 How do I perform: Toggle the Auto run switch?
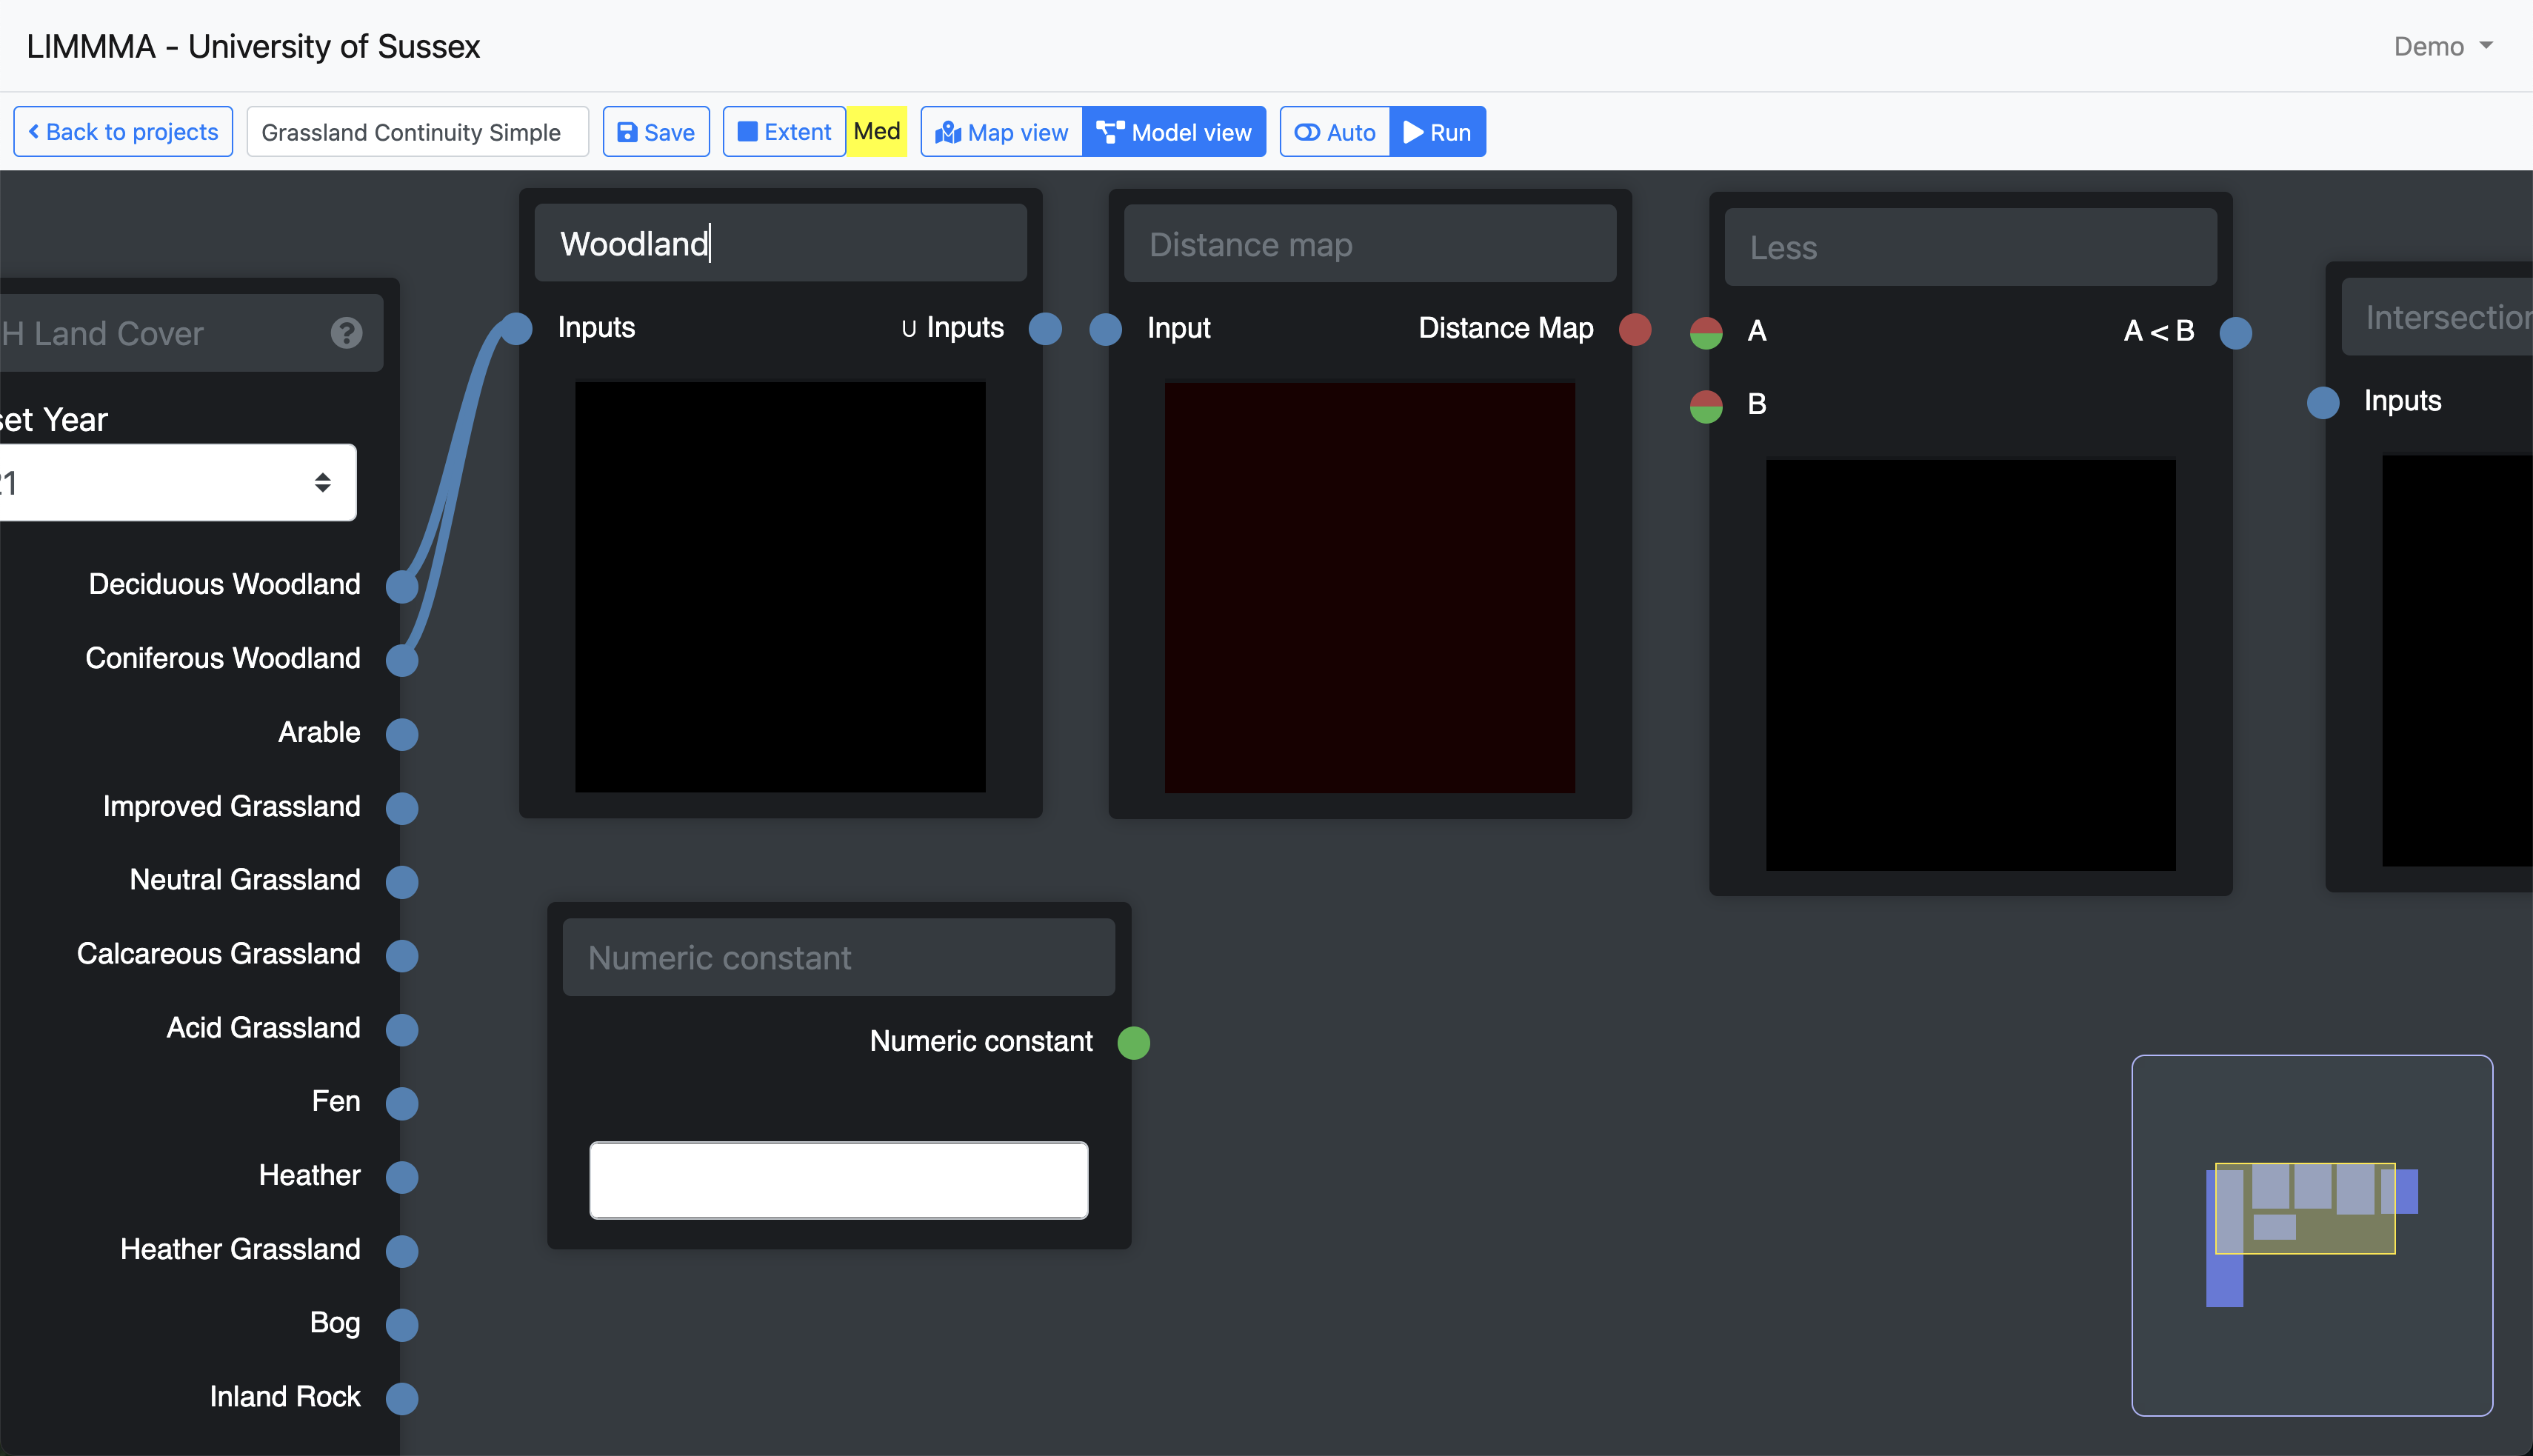(1335, 132)
